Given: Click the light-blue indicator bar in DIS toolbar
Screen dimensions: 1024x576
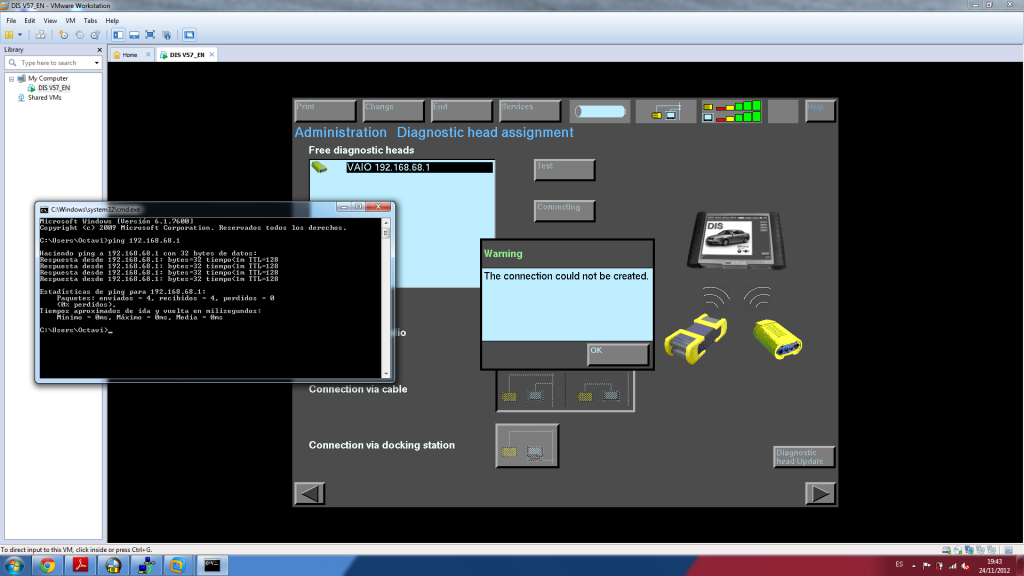Looking at the screenshot, I should point(600,112).
